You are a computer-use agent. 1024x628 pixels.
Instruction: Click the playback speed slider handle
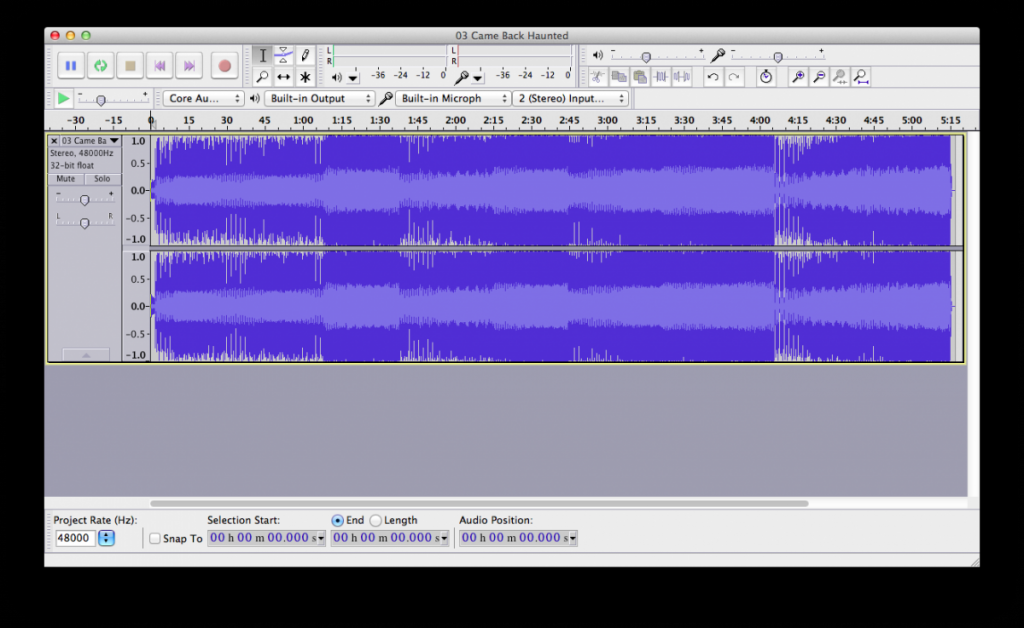pos(101,100)
